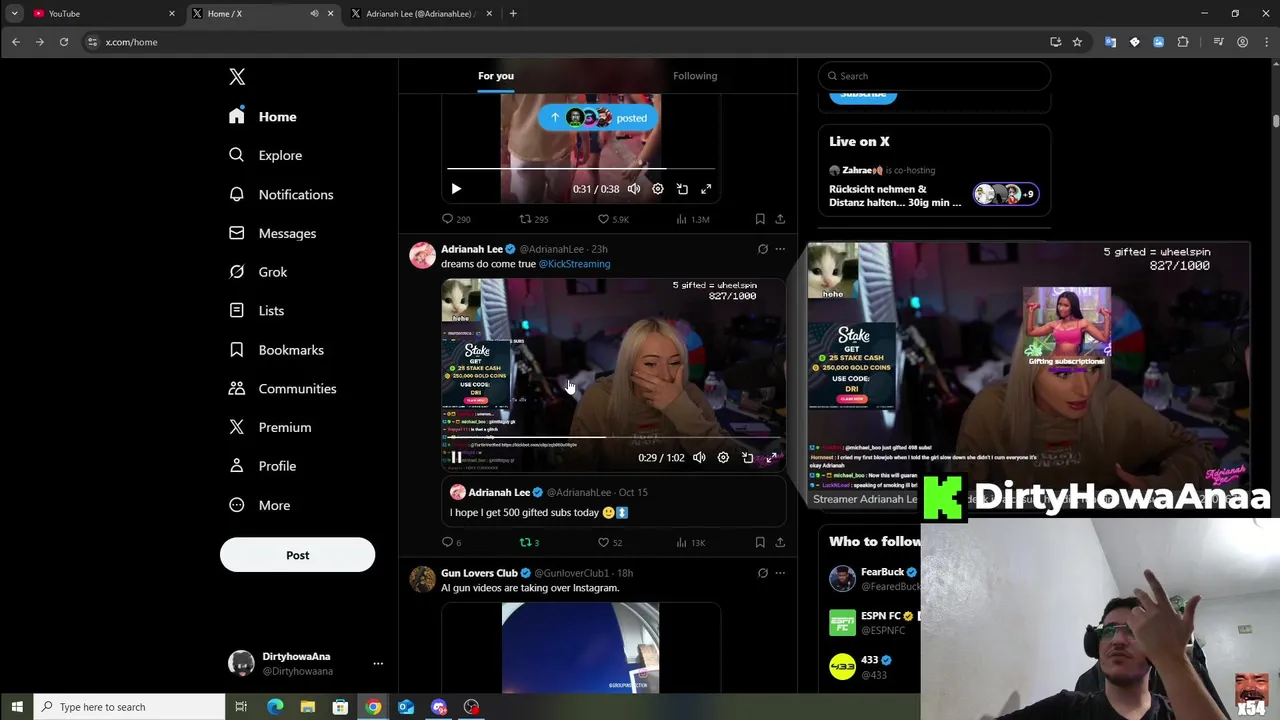Viewport: 1280px width, 720px height.
Task: Open quoted post from Oct 15
Action: click(614, 502)
